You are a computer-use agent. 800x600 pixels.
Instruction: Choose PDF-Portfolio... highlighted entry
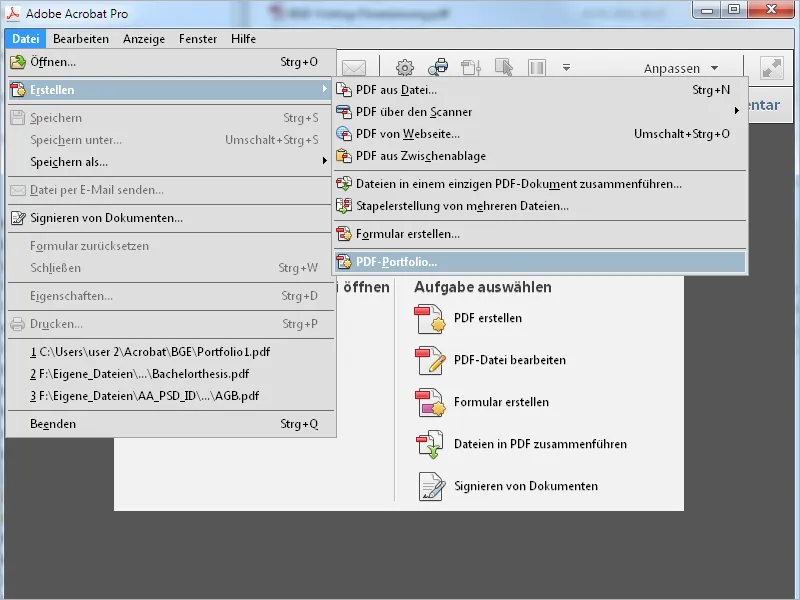tap(541, 262)
